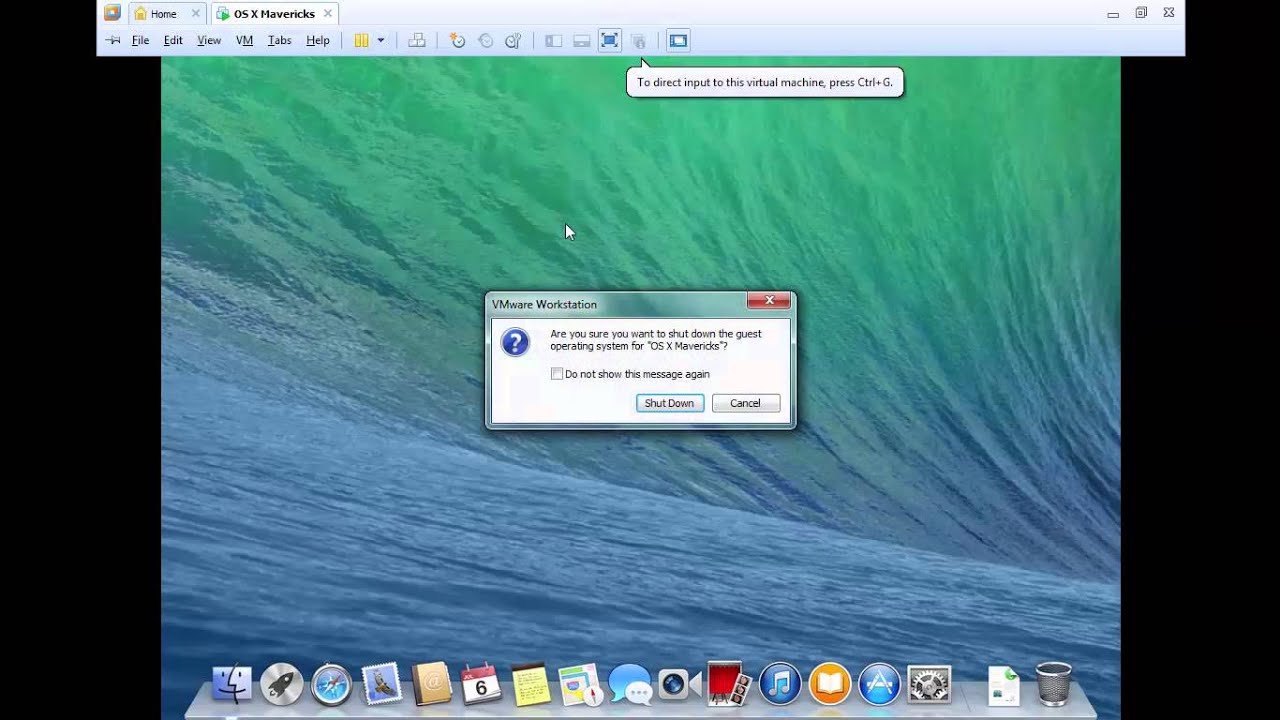Close the VMware Workstation dialog
Viewport: 1280px width, 720px height.
769,300
